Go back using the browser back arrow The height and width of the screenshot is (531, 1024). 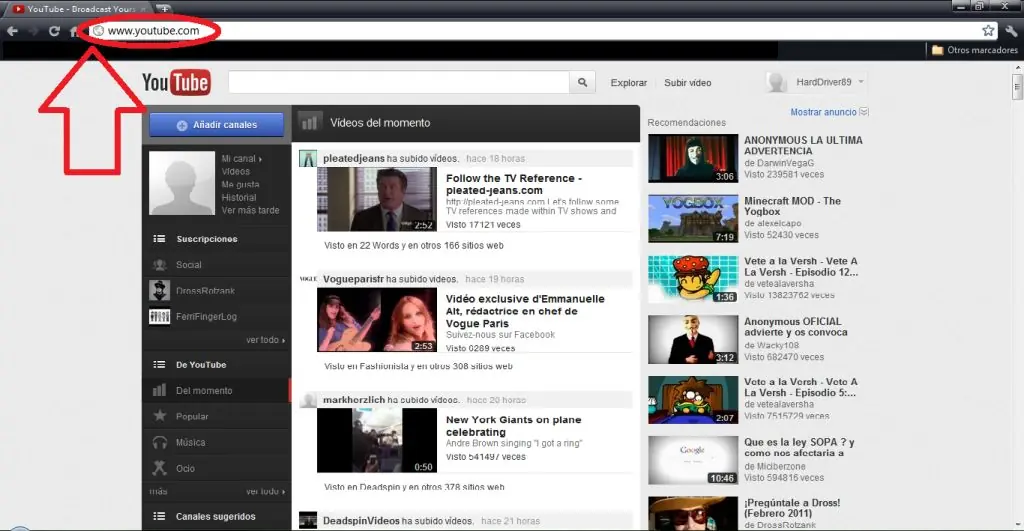point(12,31)
